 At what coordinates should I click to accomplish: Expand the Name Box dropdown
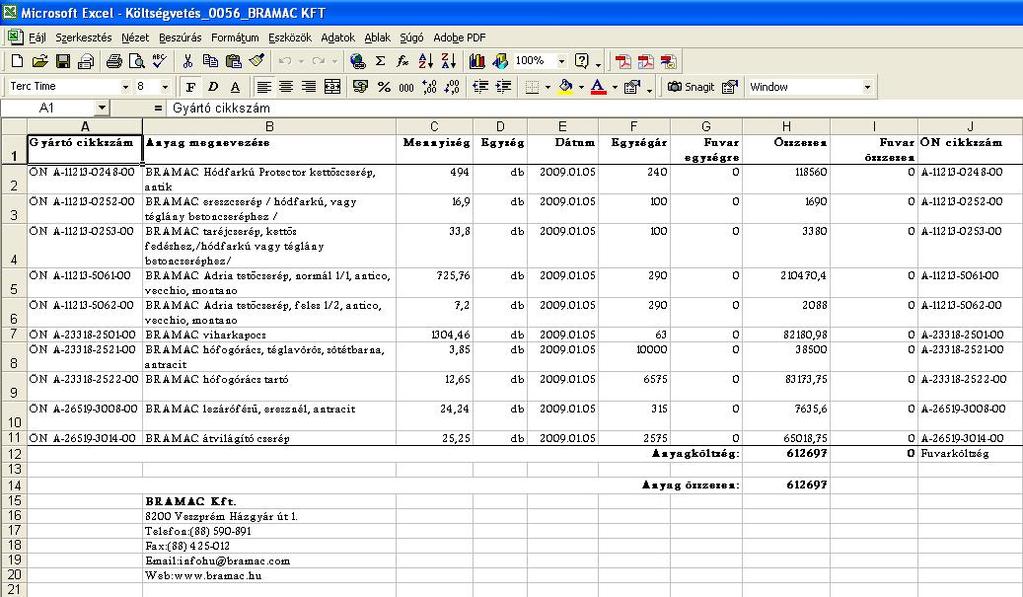pyautogui.click(x=101, y=108)
